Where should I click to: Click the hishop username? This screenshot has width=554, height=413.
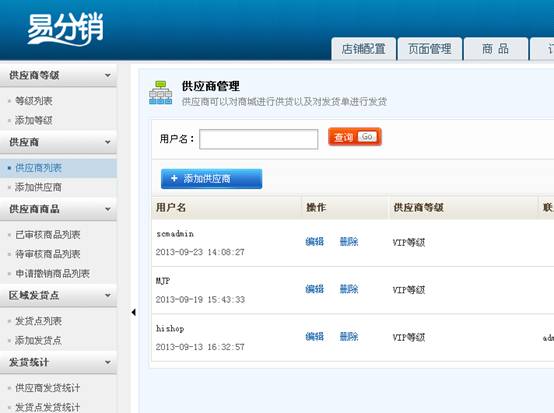click(170, 329)
